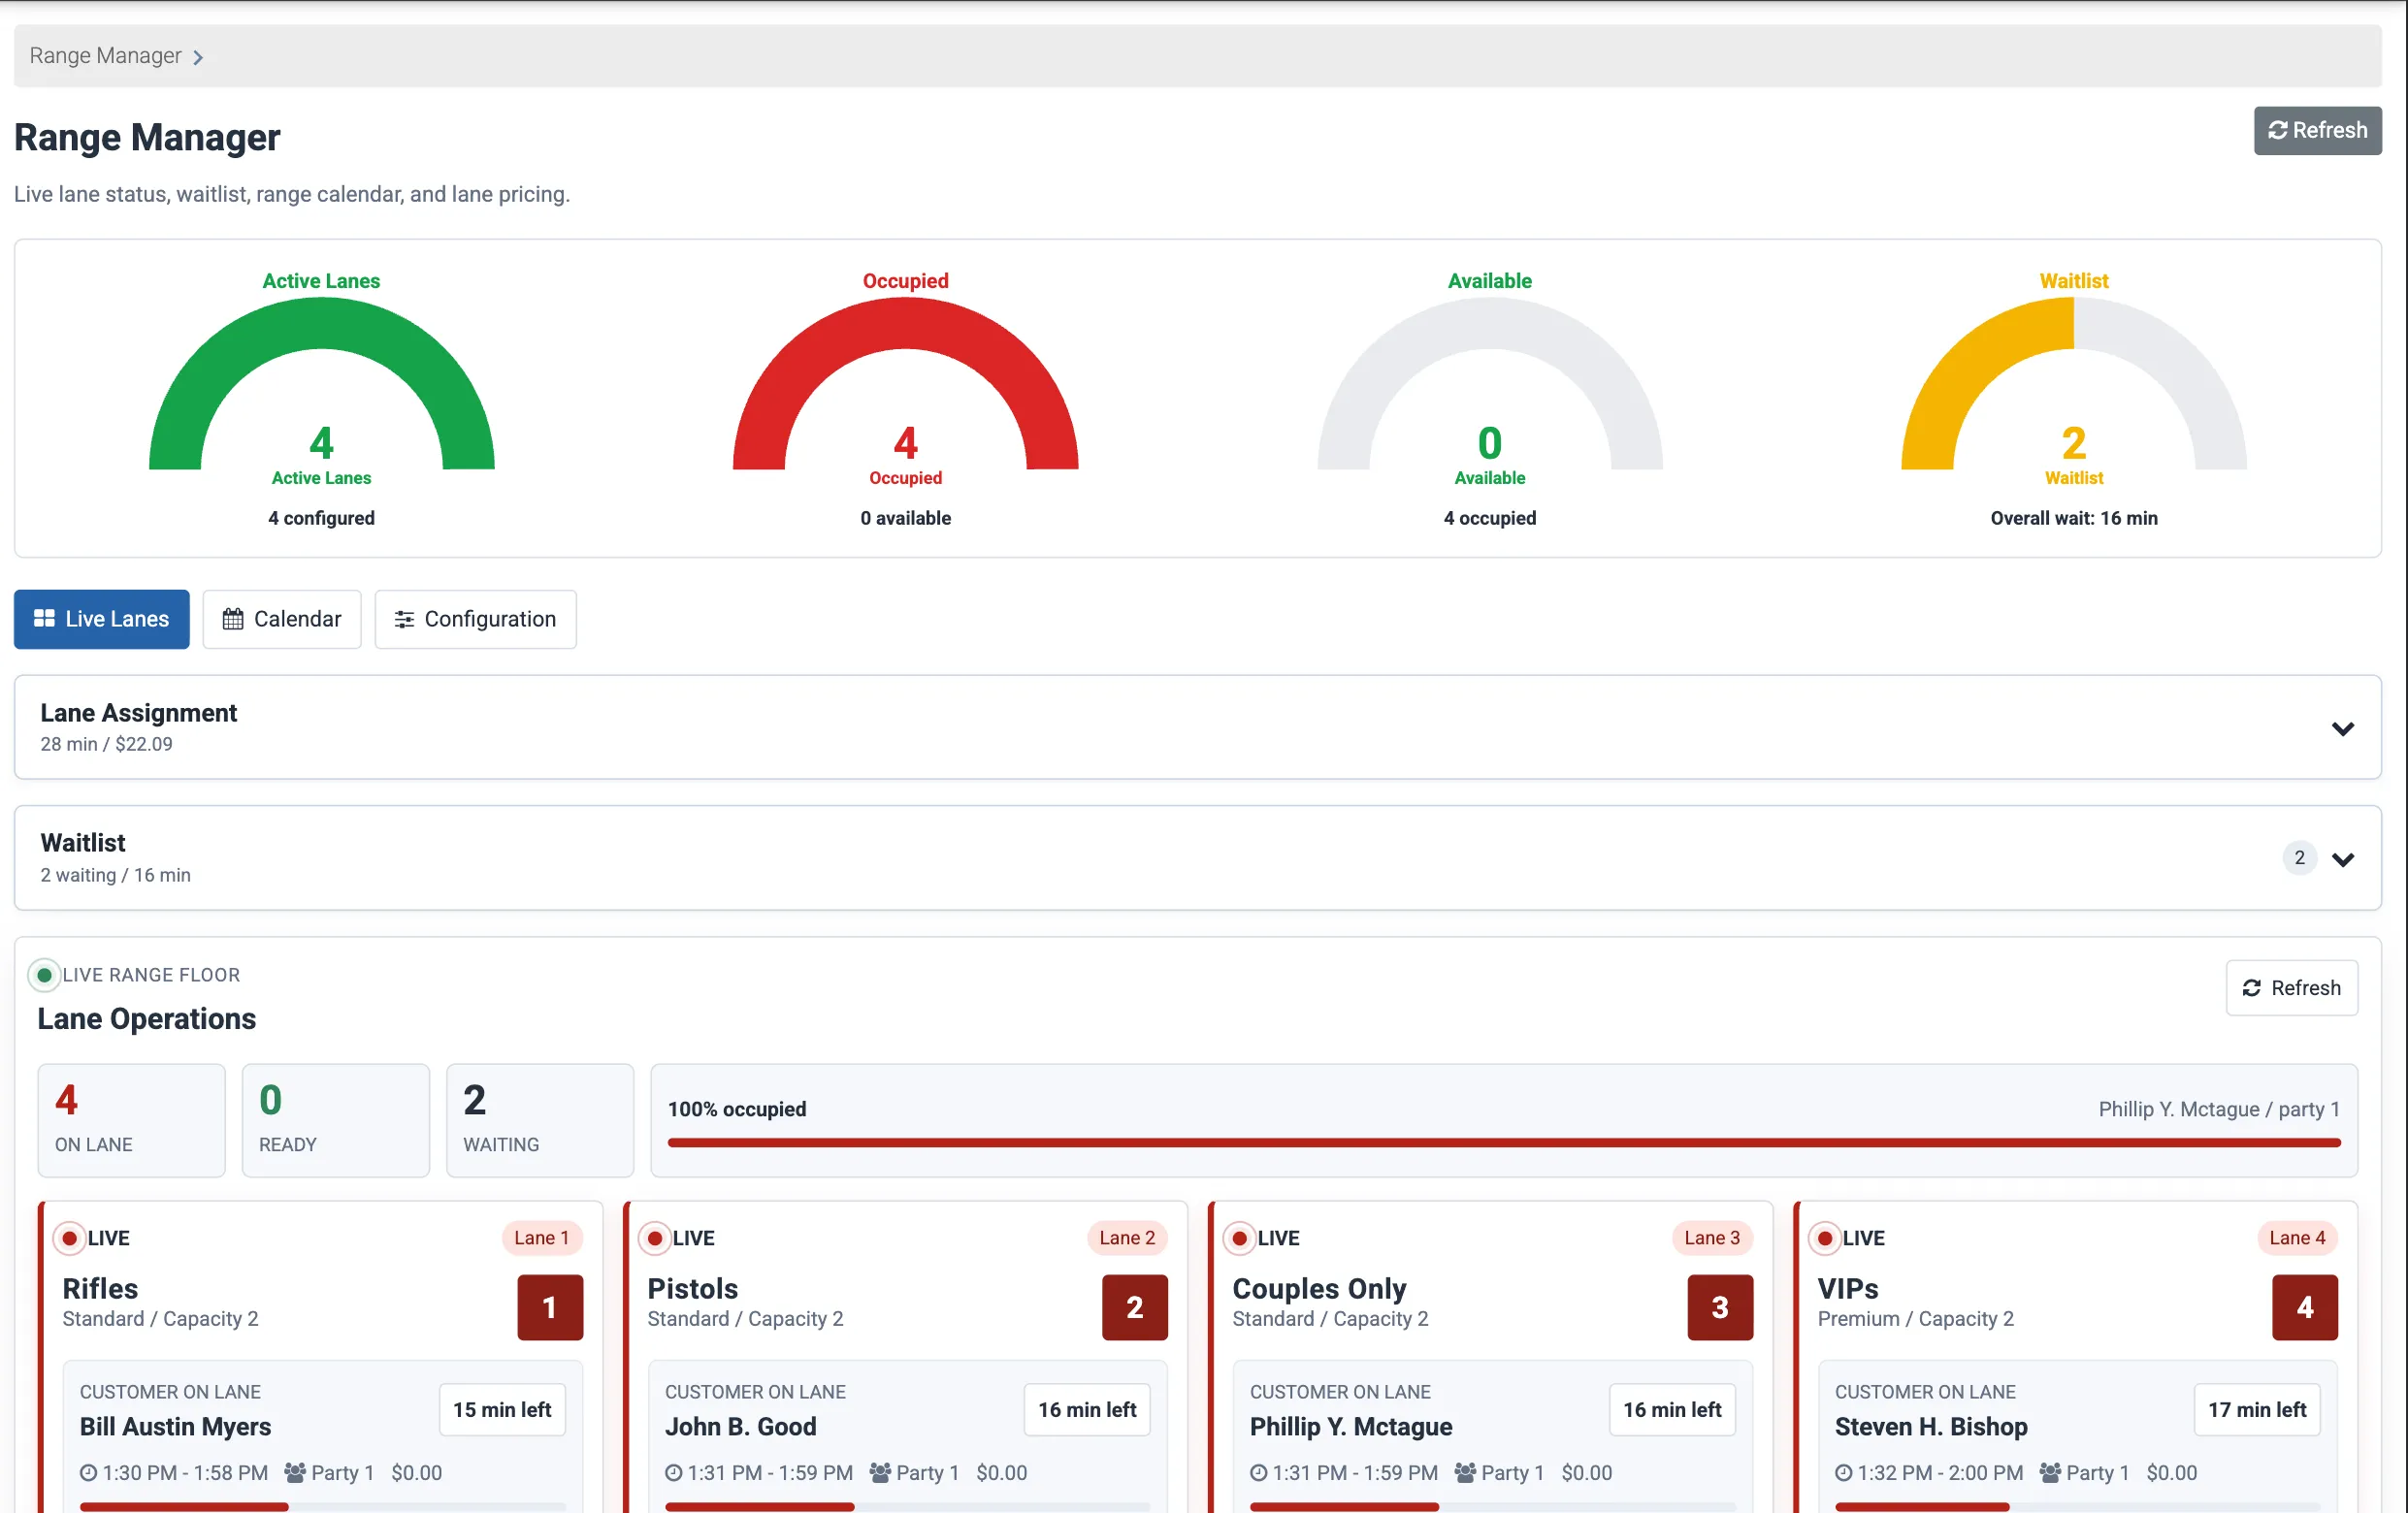Expand the Lane Assignment panel
This screenshot has height=1513, width=2408.
click(x=1198, y=727)
